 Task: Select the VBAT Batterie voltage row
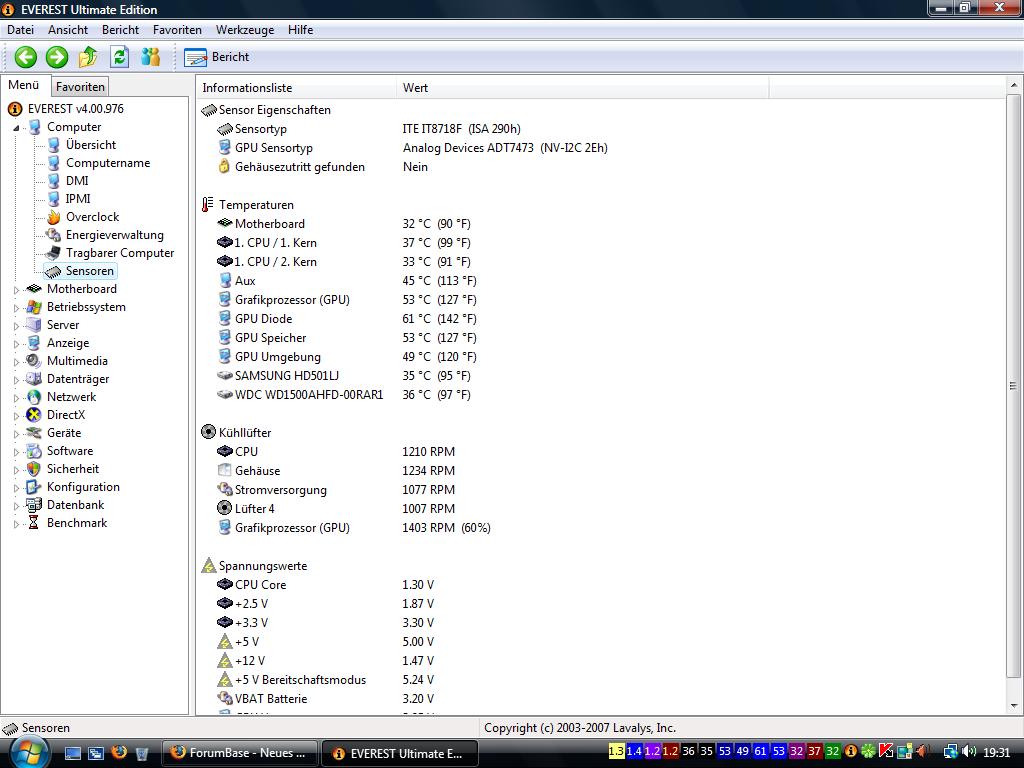(x=326, y=699)
